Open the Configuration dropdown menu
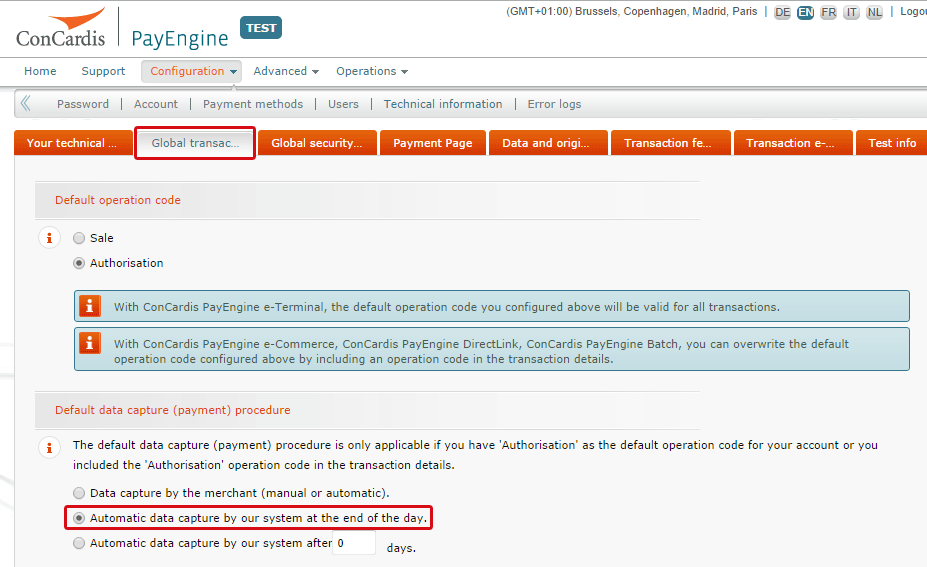Viewport: 927px width, 567px height. pos(193,71)
